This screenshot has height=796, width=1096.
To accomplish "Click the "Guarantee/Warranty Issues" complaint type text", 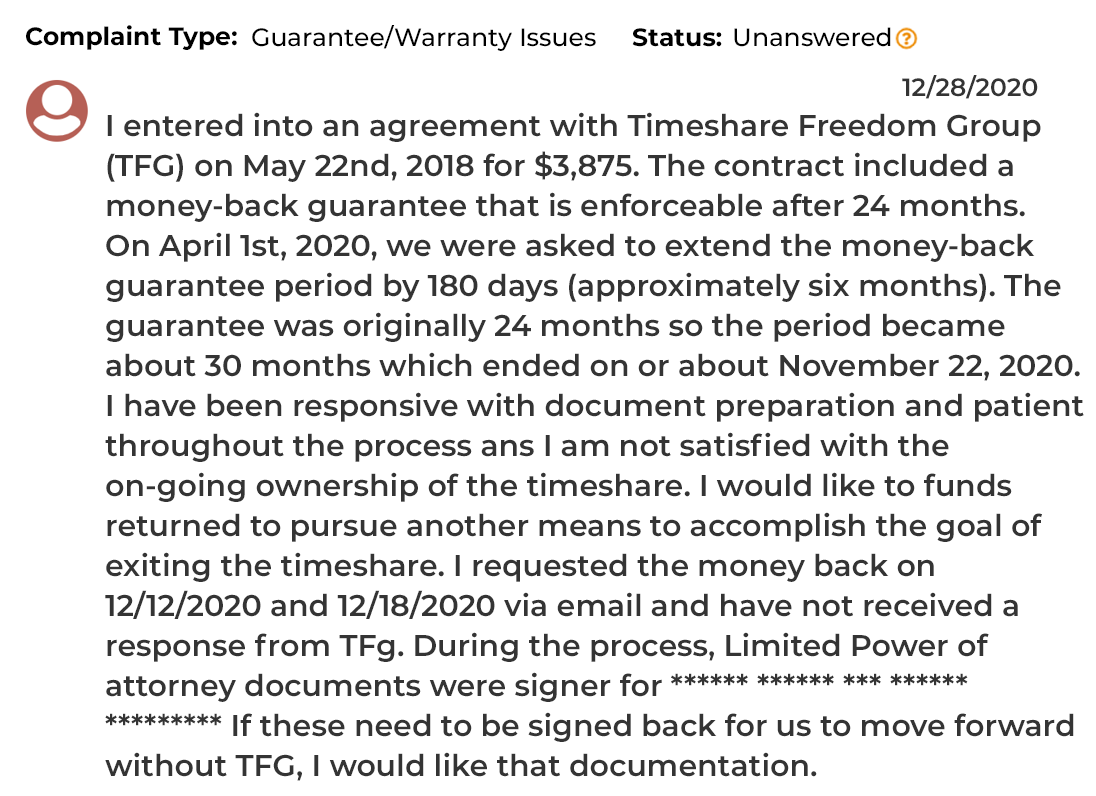I will click(x=423, y=37).
